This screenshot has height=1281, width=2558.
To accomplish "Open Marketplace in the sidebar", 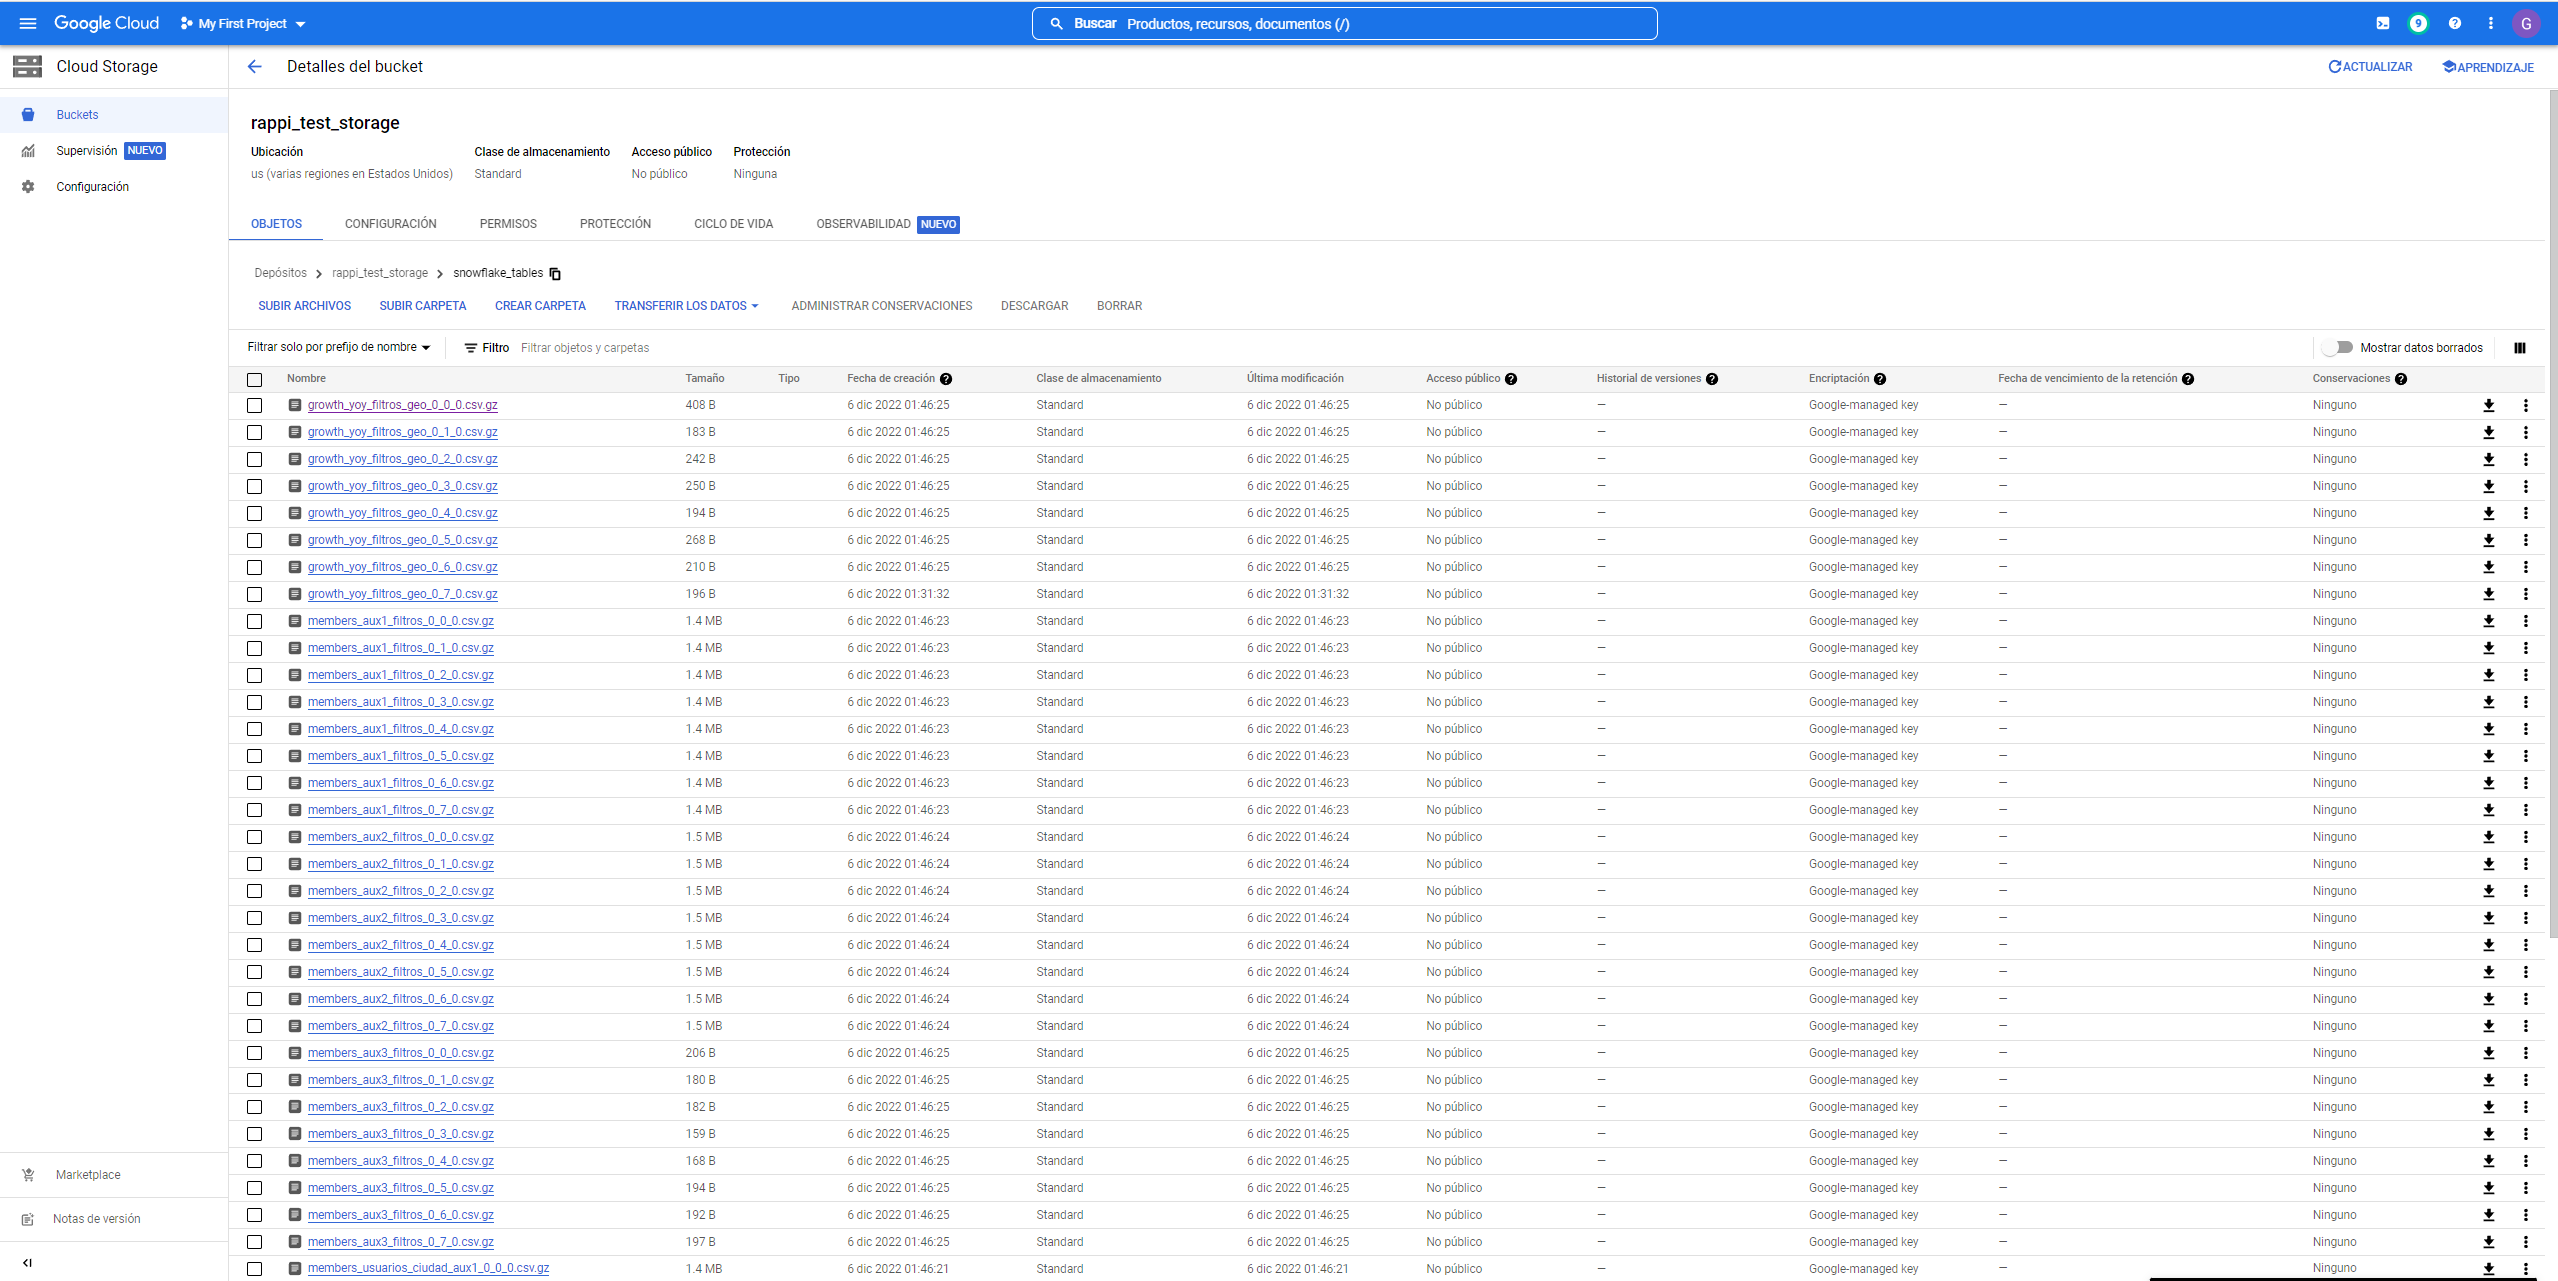I will click(x=114, y=1175).
